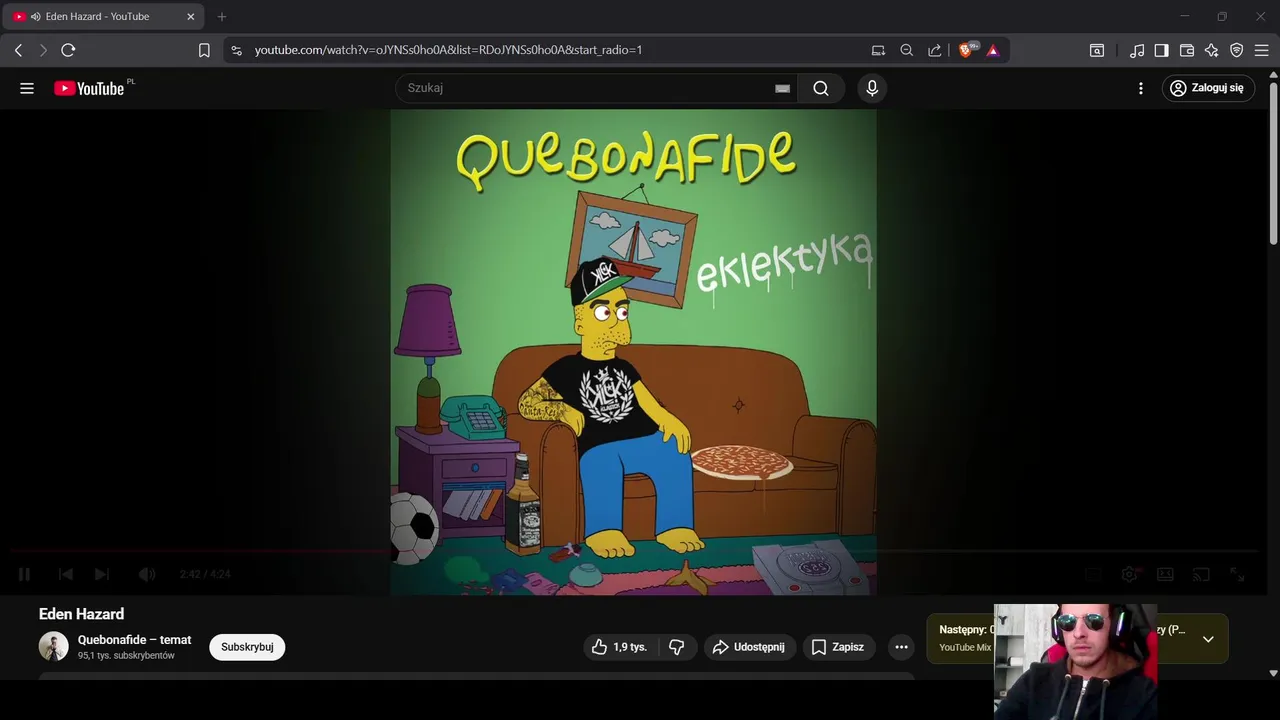This screenshot has width=1280, height=720.
Task: Reload the current page
Action: [68, 50]
